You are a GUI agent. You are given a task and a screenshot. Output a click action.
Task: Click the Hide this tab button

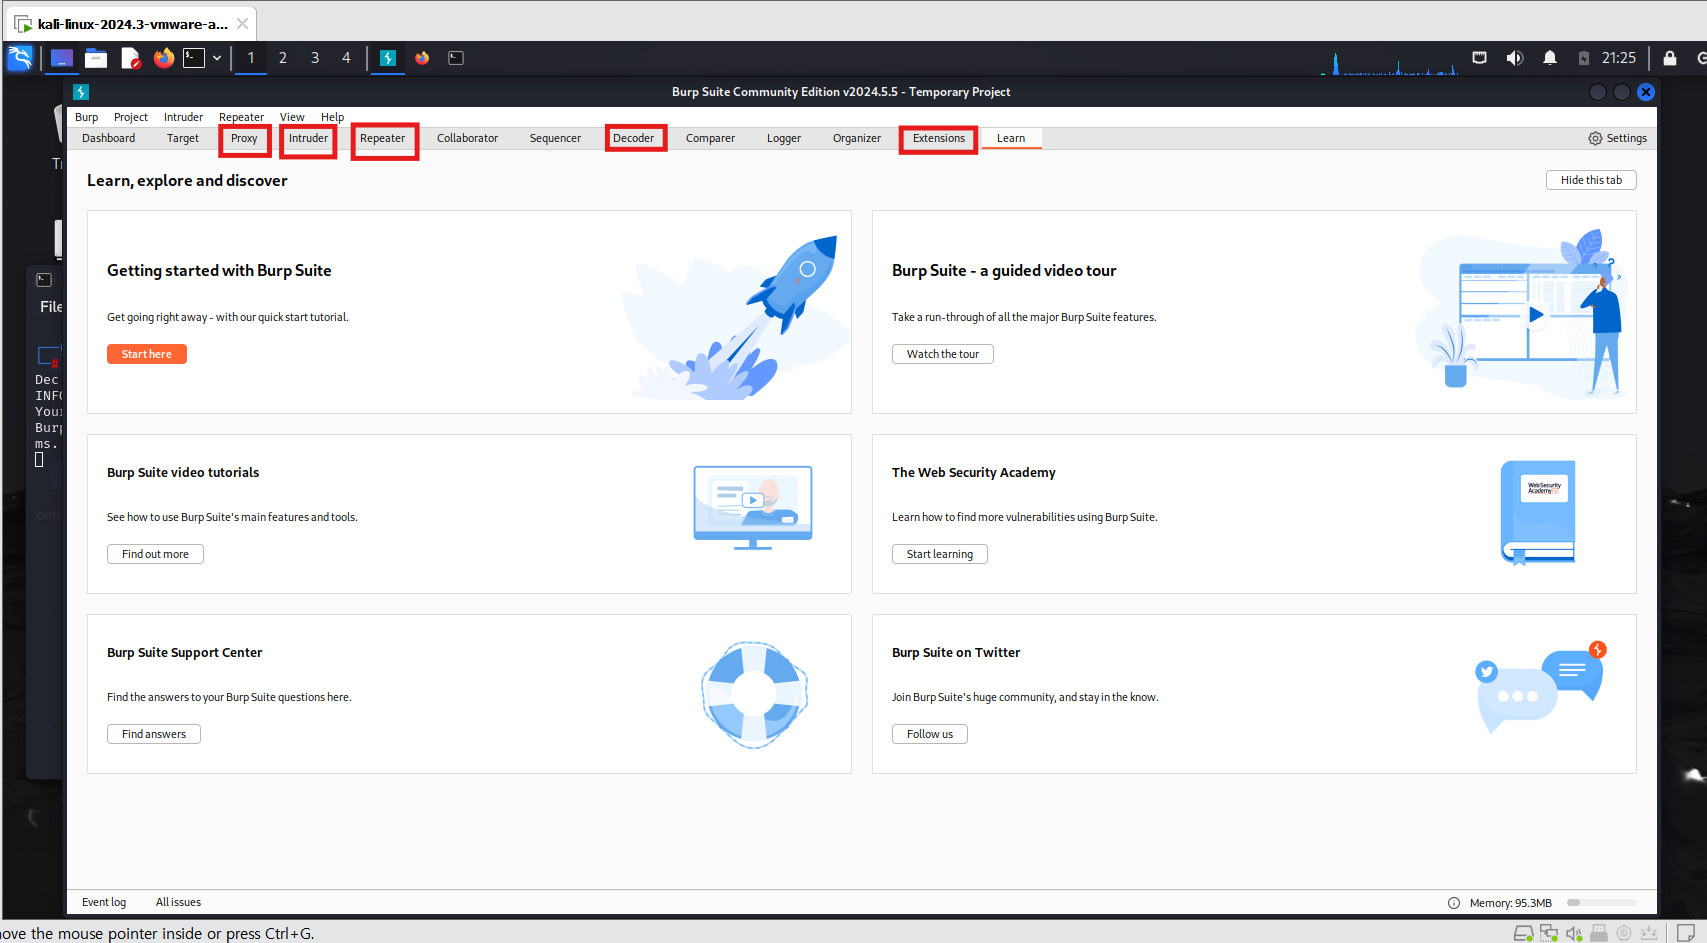(1591, 180)
